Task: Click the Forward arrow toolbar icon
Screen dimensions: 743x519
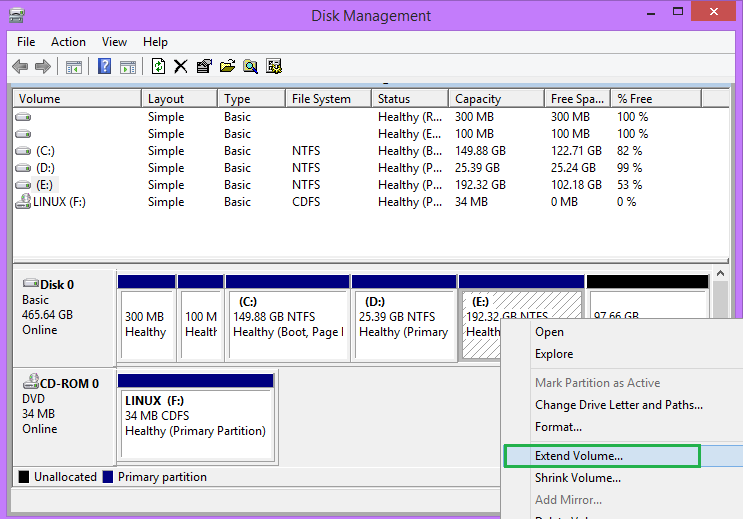Action: click(43, 66)
